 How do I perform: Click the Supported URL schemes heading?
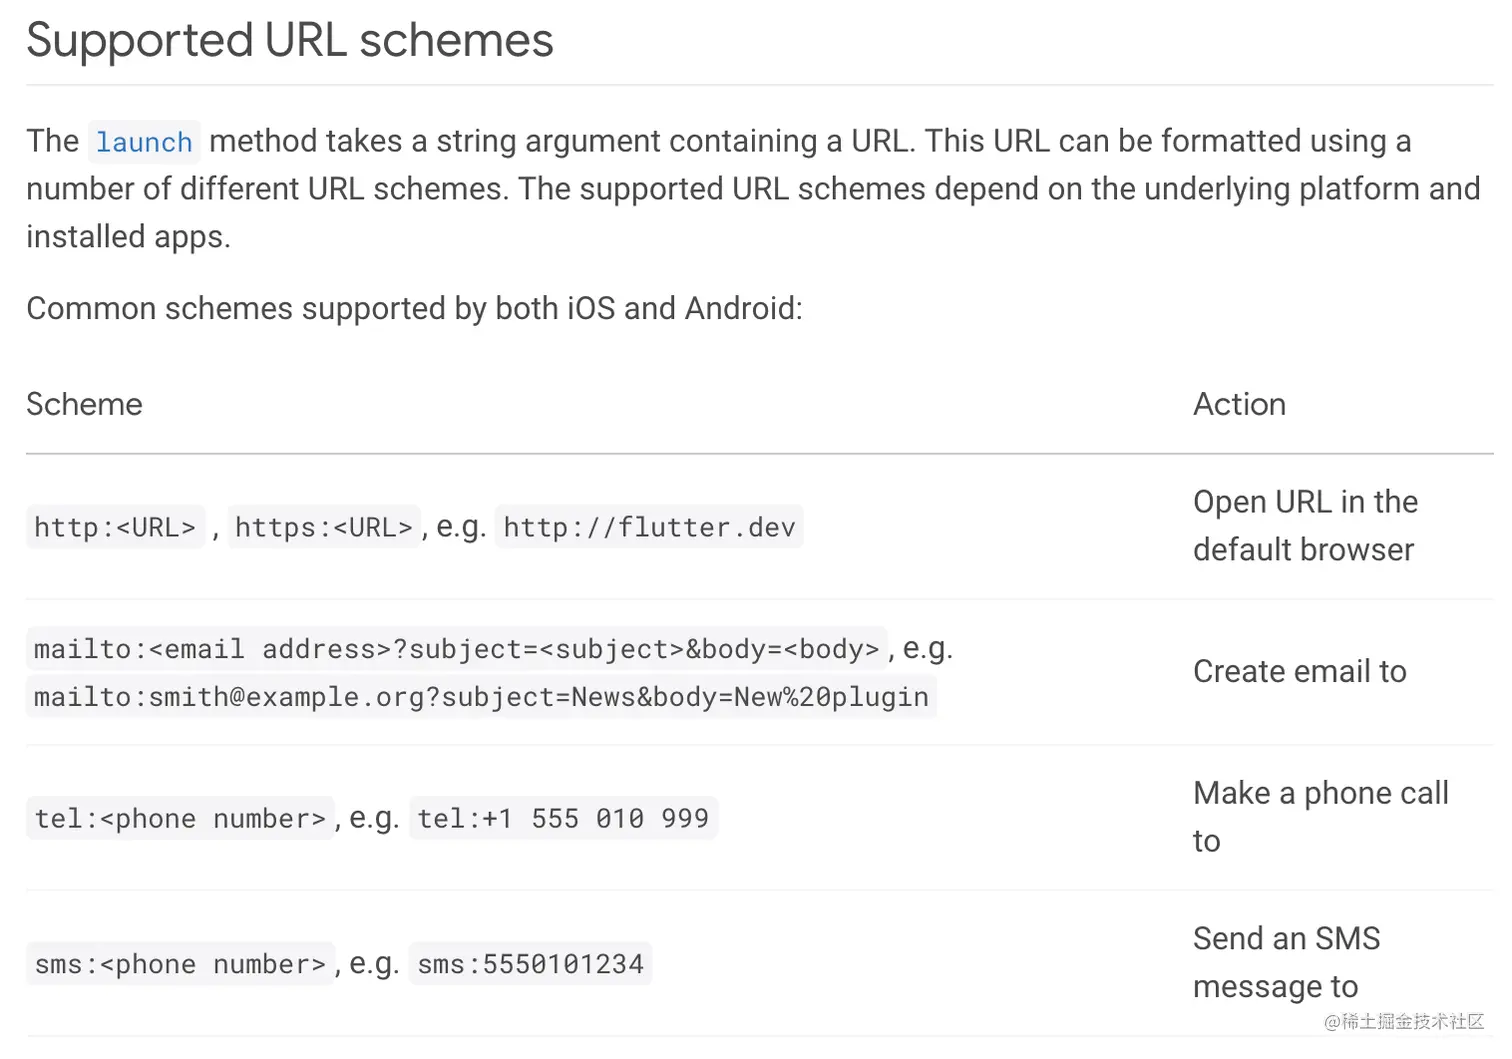pos(290,41)
